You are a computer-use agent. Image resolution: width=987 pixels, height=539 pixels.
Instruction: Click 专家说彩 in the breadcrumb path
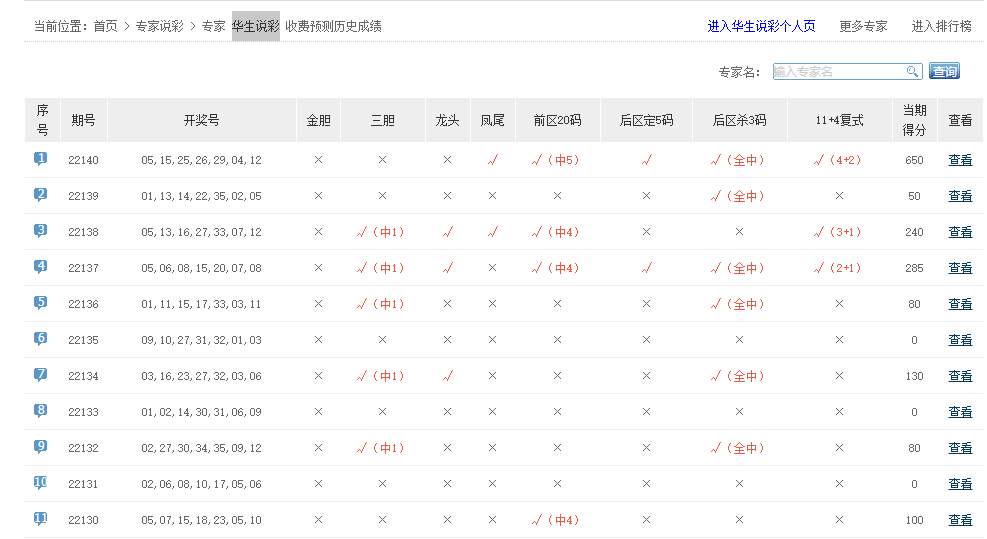tap(159, 26)
